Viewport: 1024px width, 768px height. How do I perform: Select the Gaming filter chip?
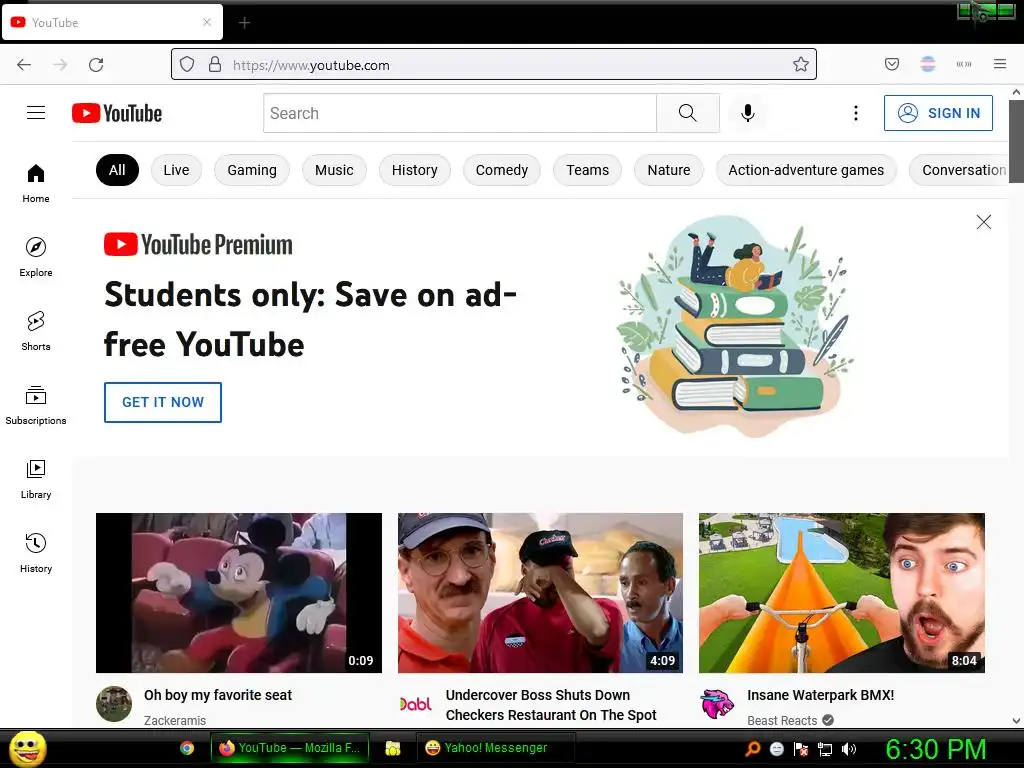252,170
